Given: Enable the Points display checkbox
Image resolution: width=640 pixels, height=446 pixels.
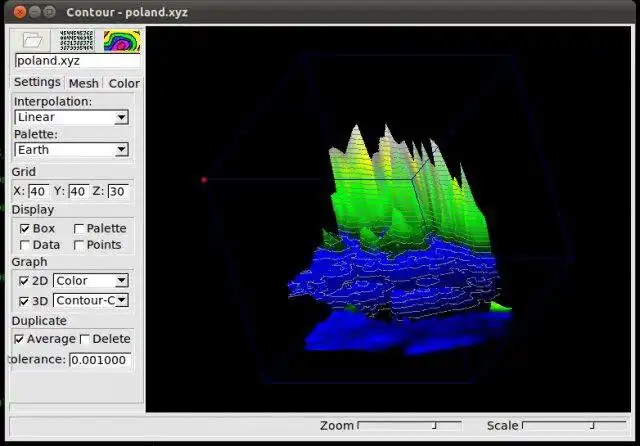Looking at the screenshot, I should pyautogui.click(x=79, y=245).
